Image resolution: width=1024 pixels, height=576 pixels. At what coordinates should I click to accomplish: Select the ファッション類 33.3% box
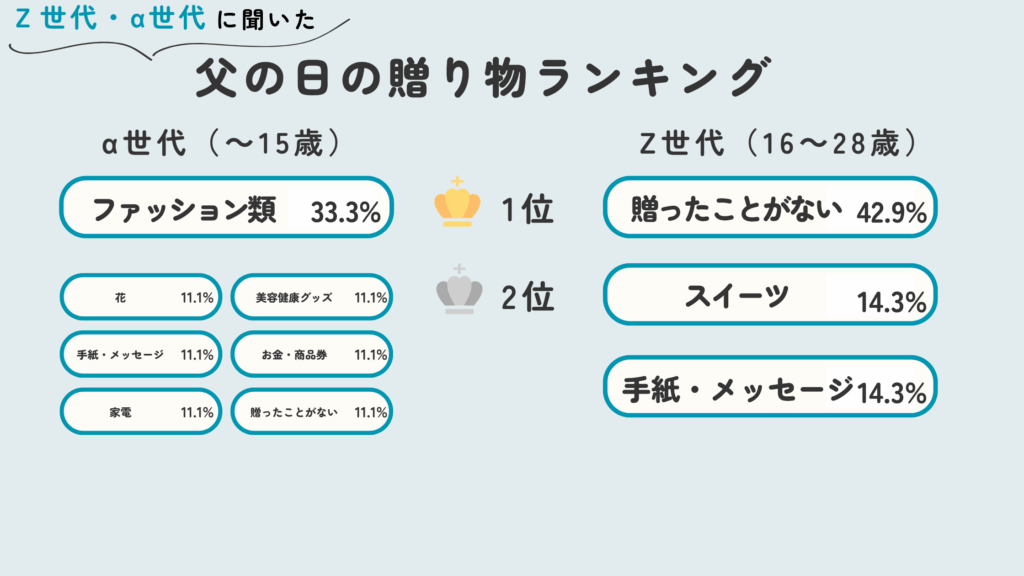[x=227, y=207]
